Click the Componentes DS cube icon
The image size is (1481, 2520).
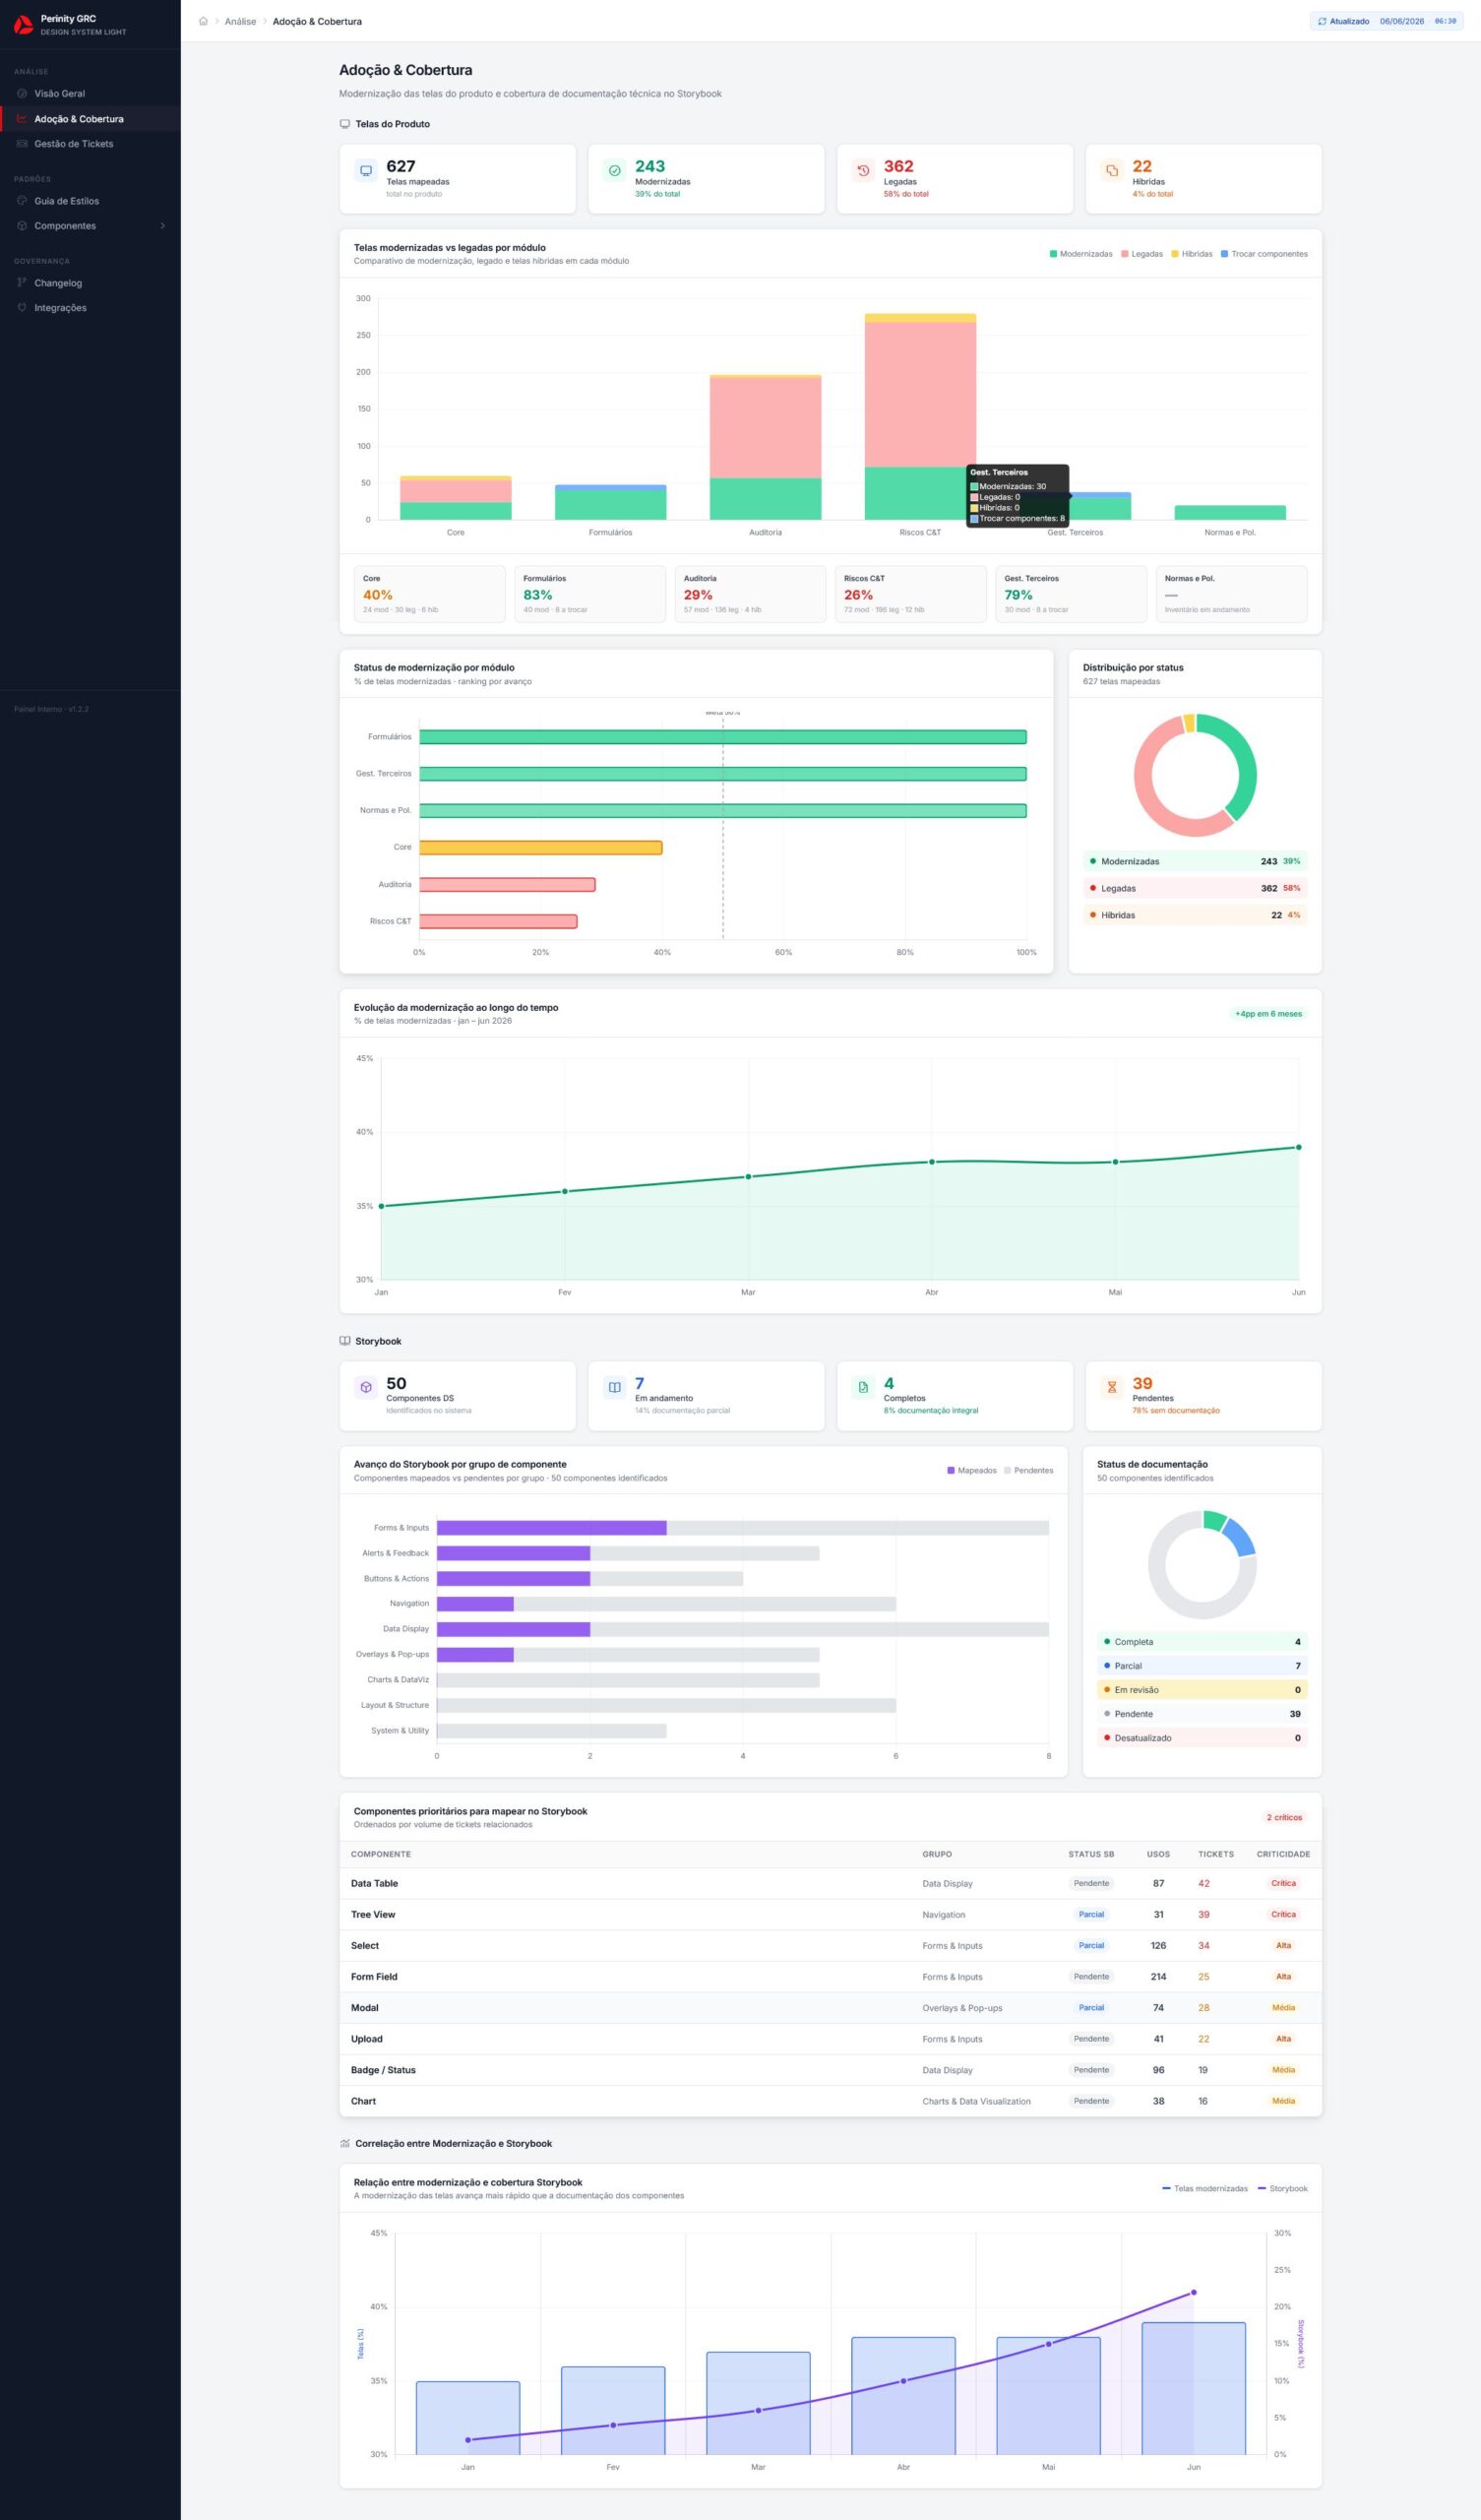[x=366, y=1387]
